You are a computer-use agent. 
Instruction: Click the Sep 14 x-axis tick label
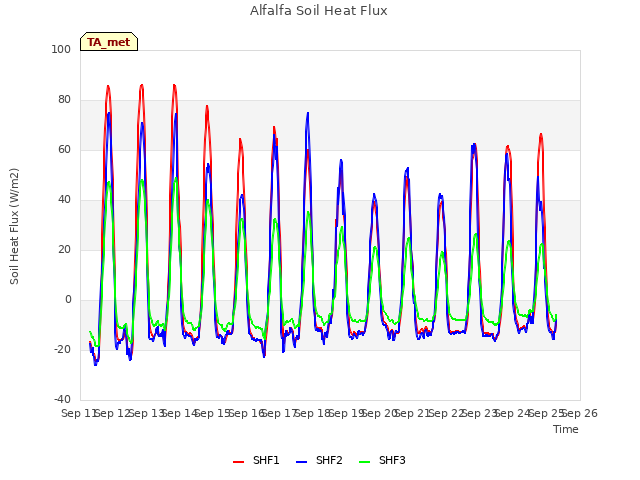point(180,413)
